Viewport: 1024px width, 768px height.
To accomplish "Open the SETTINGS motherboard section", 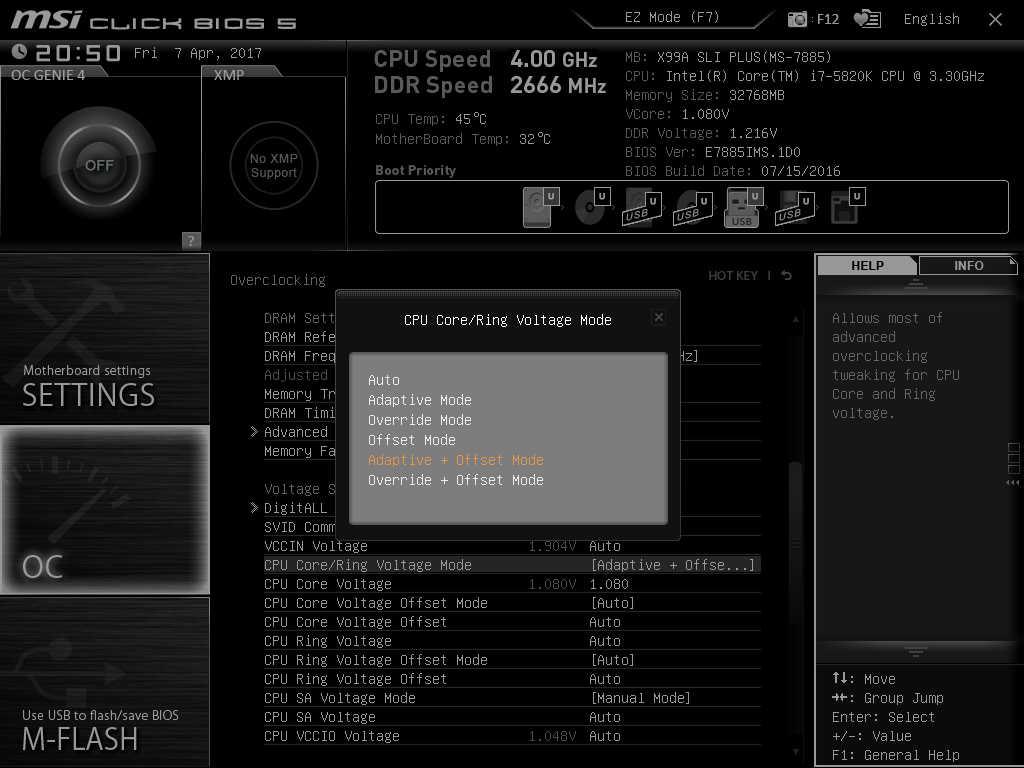I will [x=104, y=338].
